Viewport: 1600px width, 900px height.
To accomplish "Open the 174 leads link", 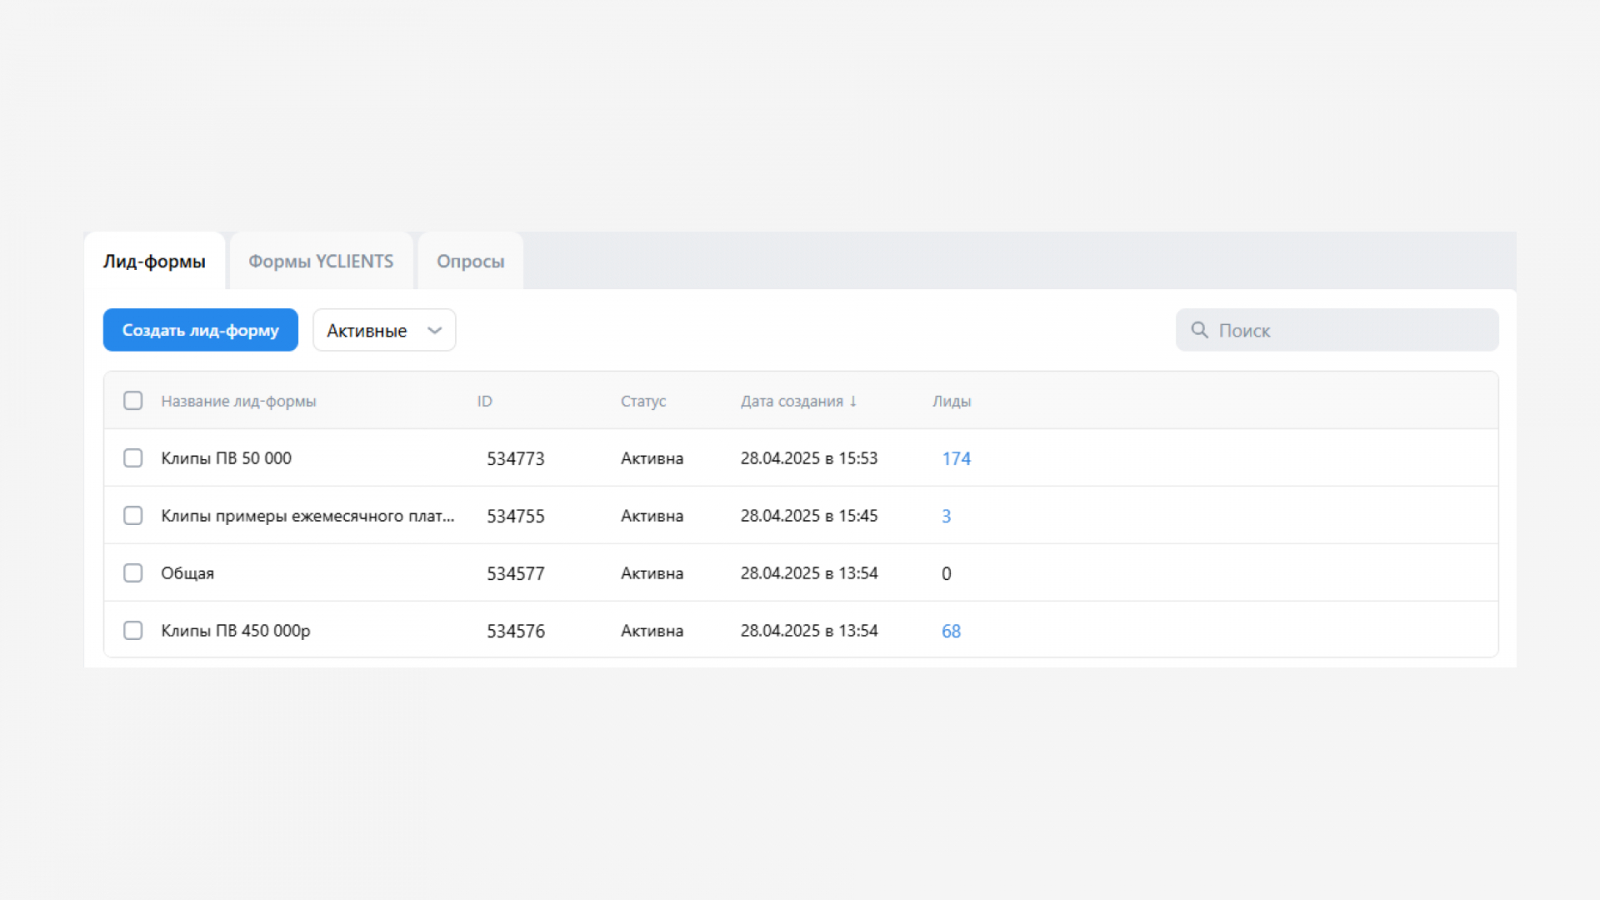I will [x=956, y=459].
